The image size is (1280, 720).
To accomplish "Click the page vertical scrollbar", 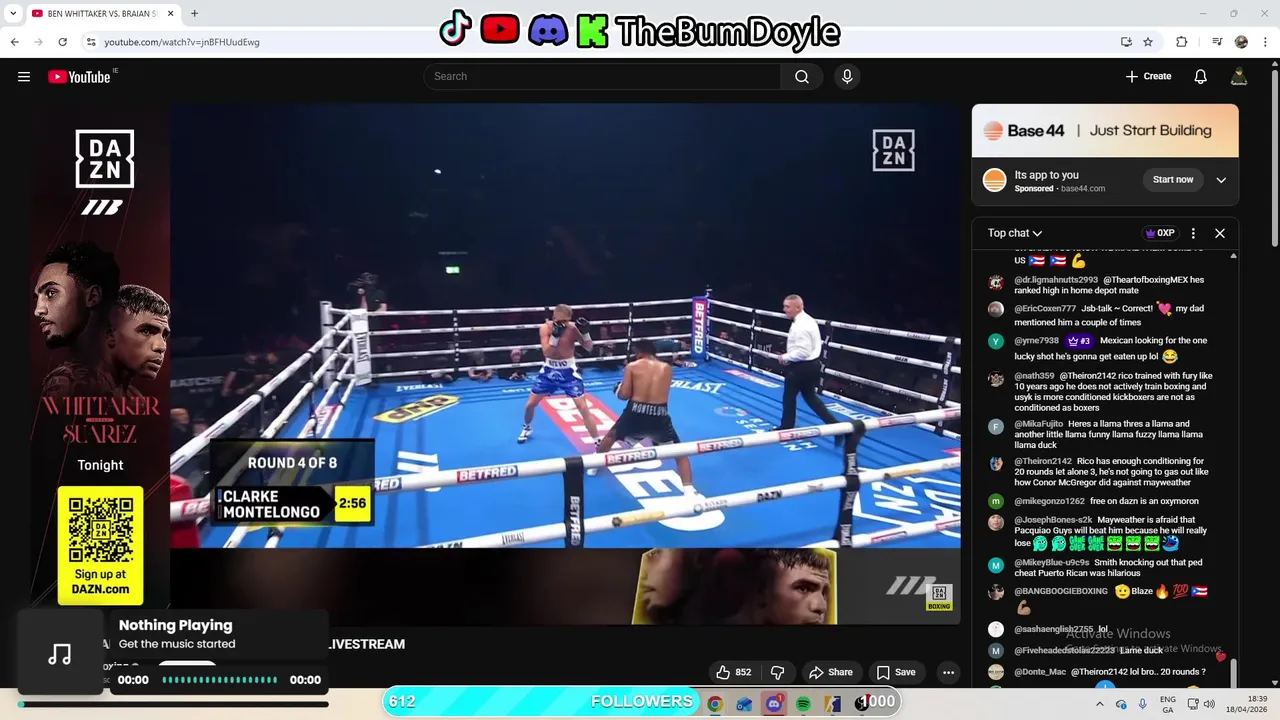I will coord(1274,160).
